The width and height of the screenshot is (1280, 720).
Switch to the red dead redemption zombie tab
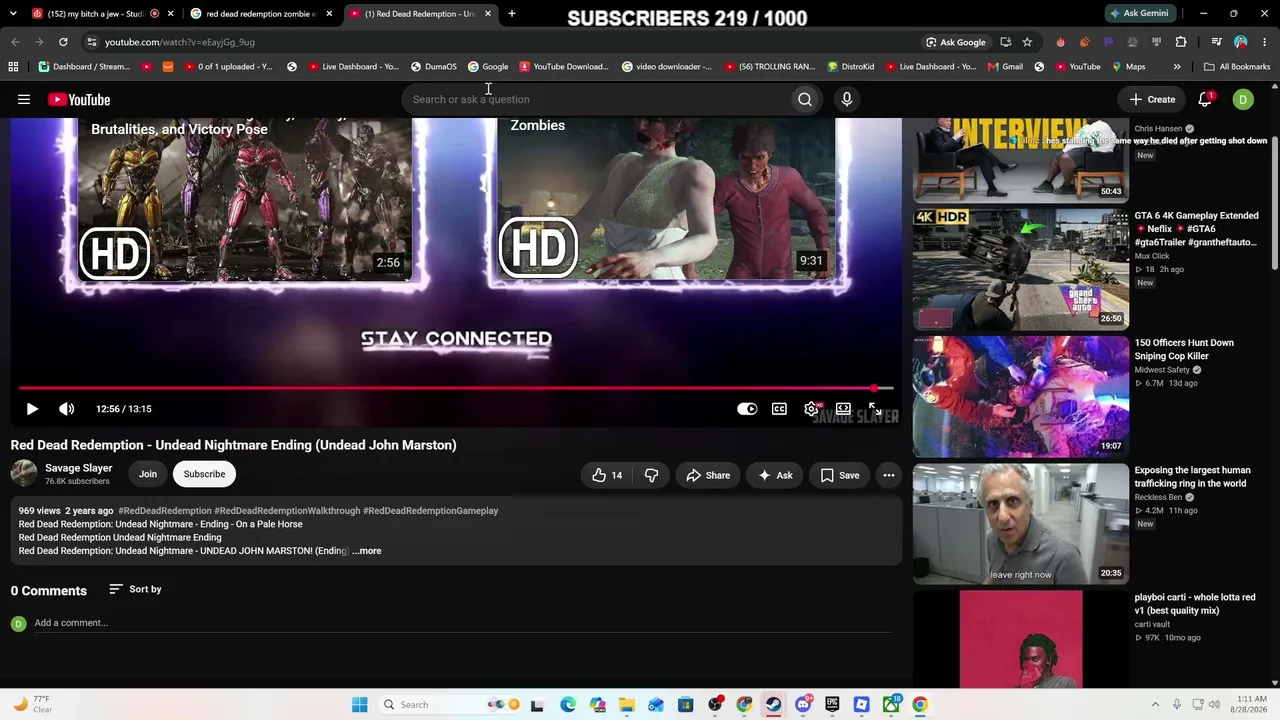point(259,14)
